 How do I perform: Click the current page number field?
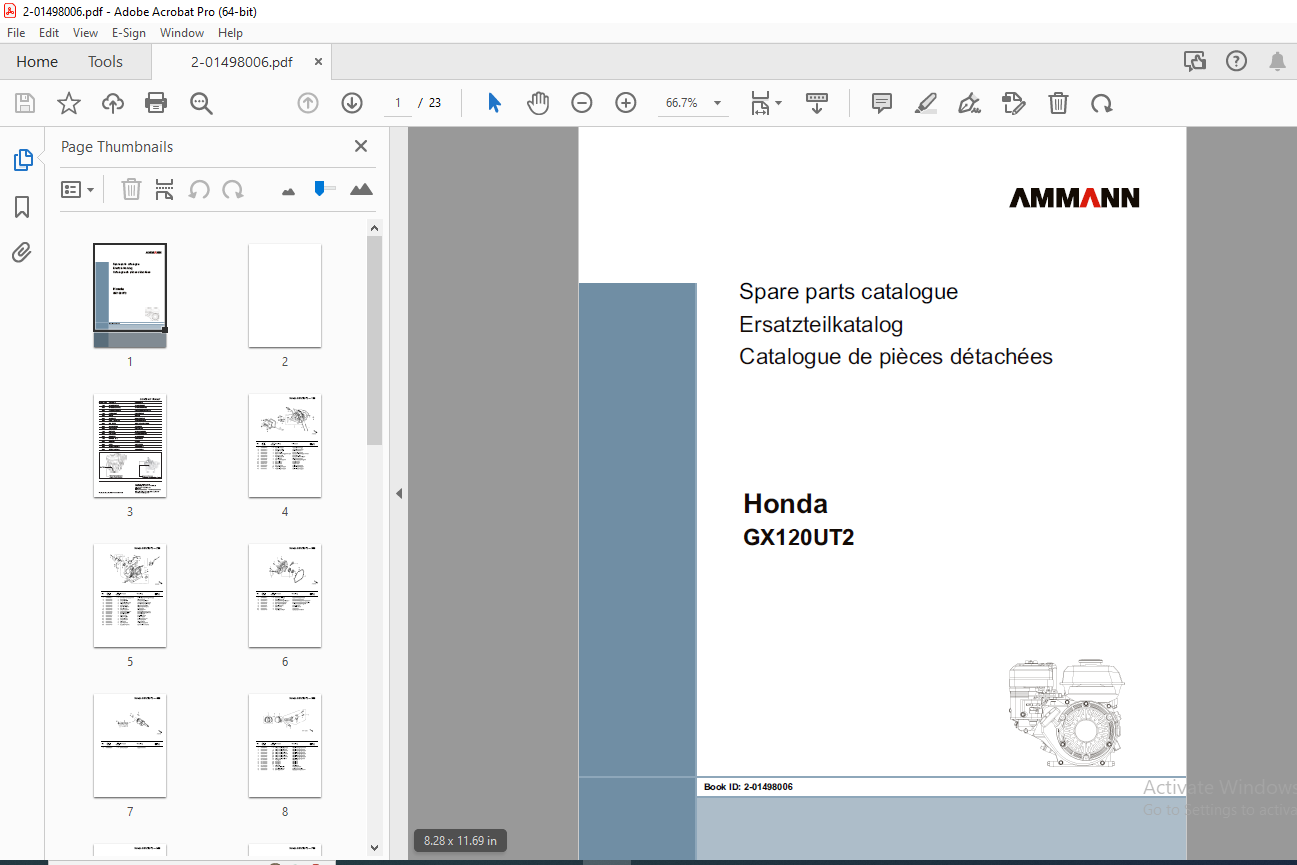coord(397,103)
